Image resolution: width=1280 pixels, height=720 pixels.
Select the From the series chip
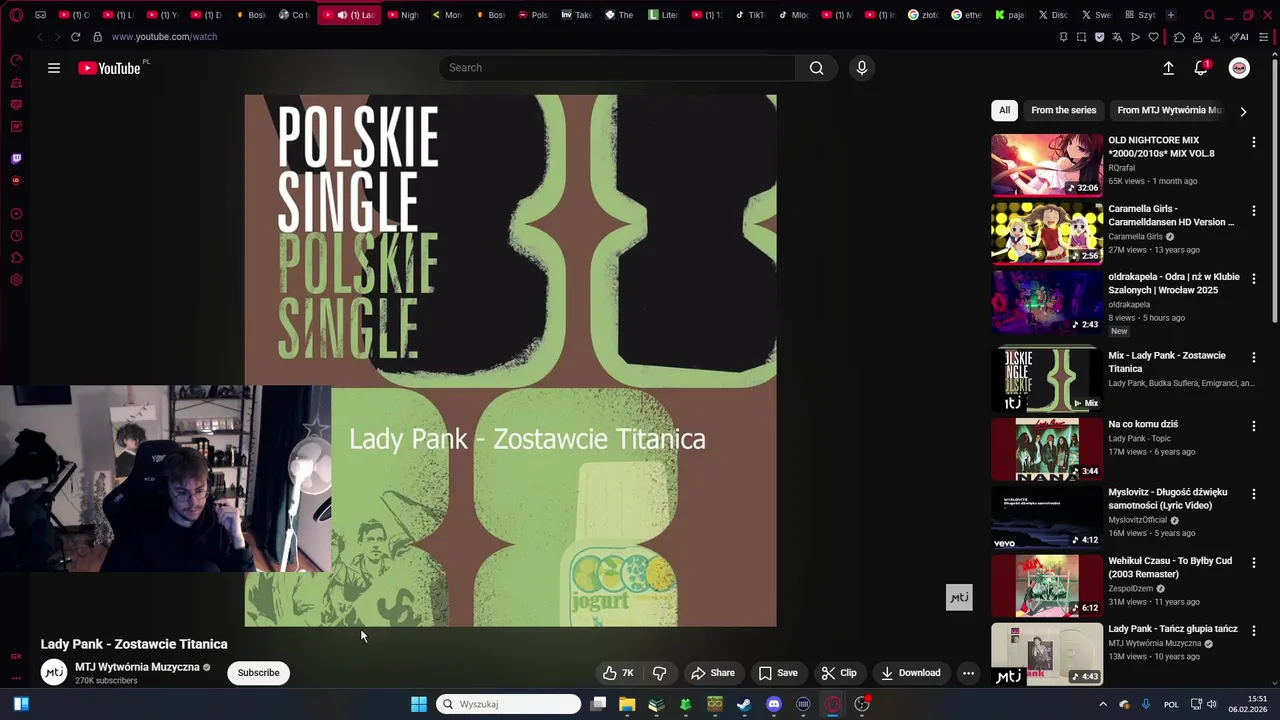(1064, 110)
